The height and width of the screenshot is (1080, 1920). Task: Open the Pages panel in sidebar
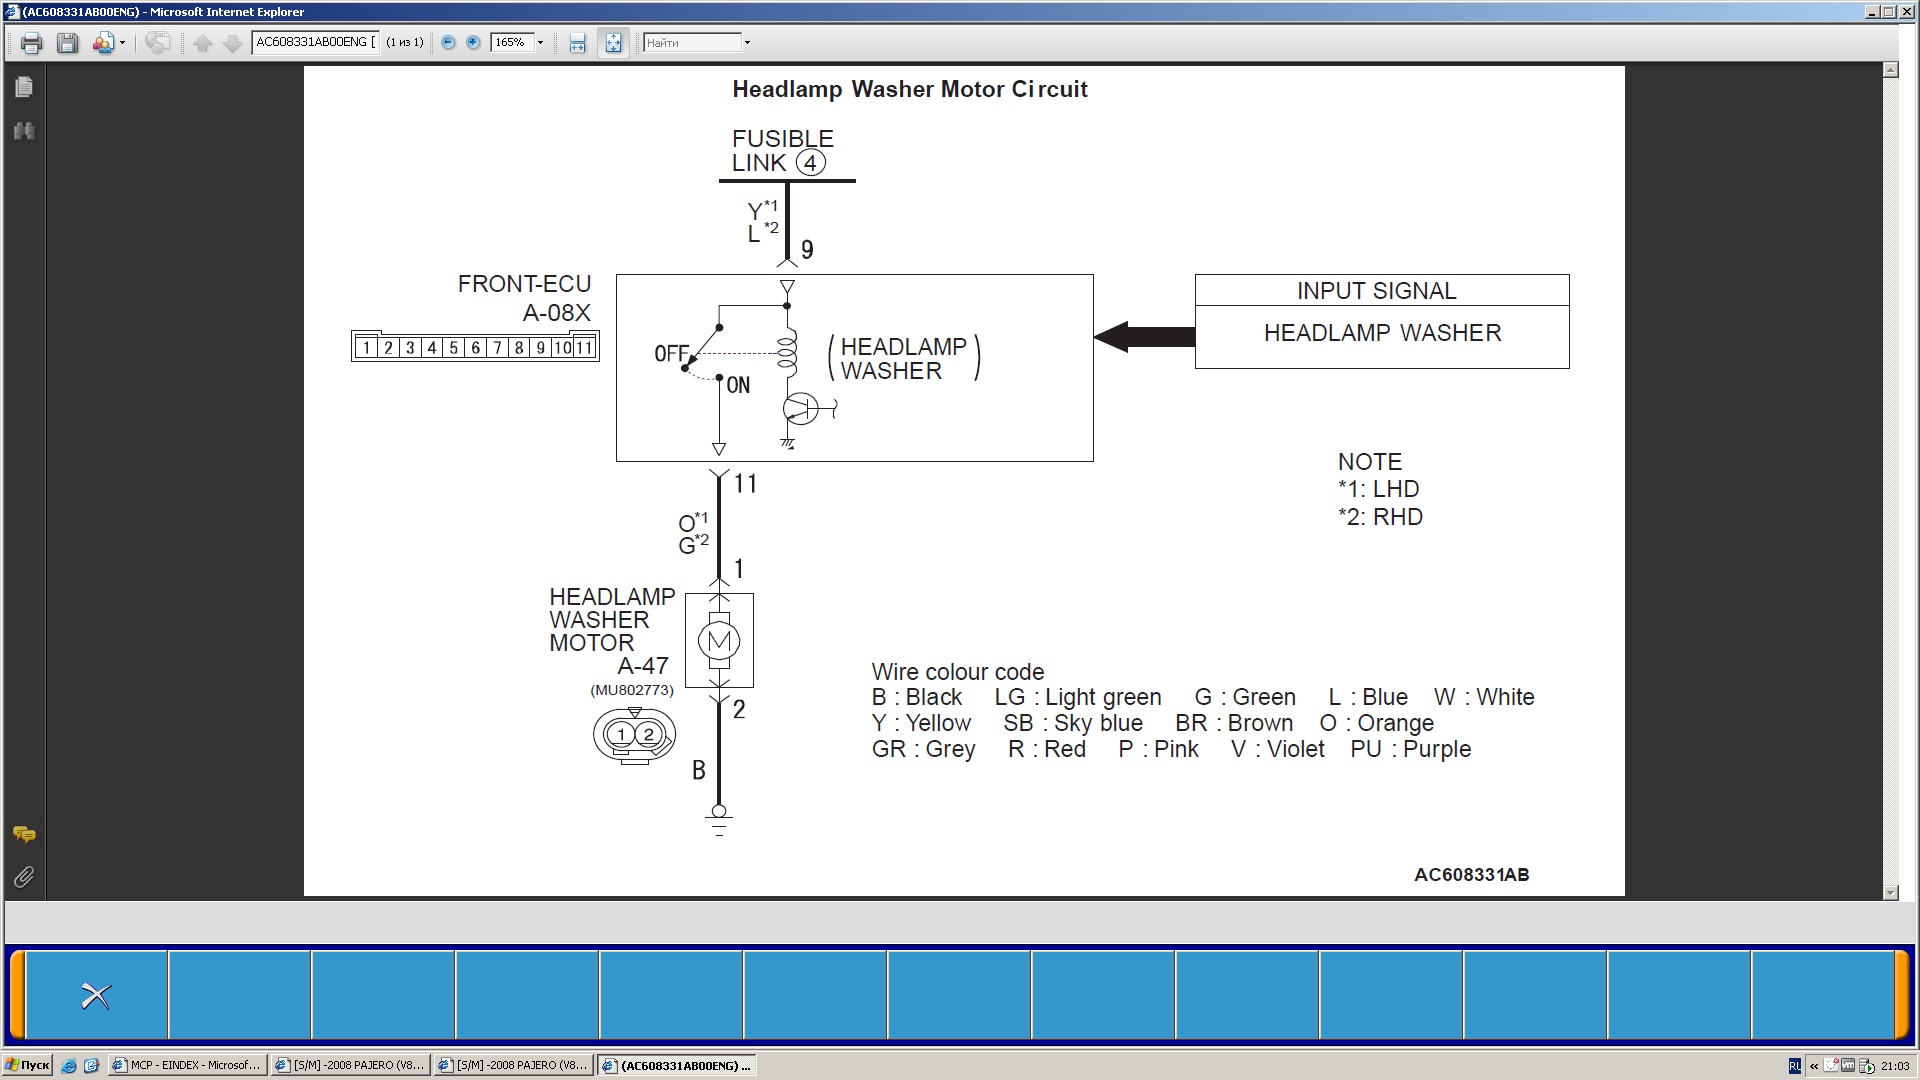pos(24,87)
